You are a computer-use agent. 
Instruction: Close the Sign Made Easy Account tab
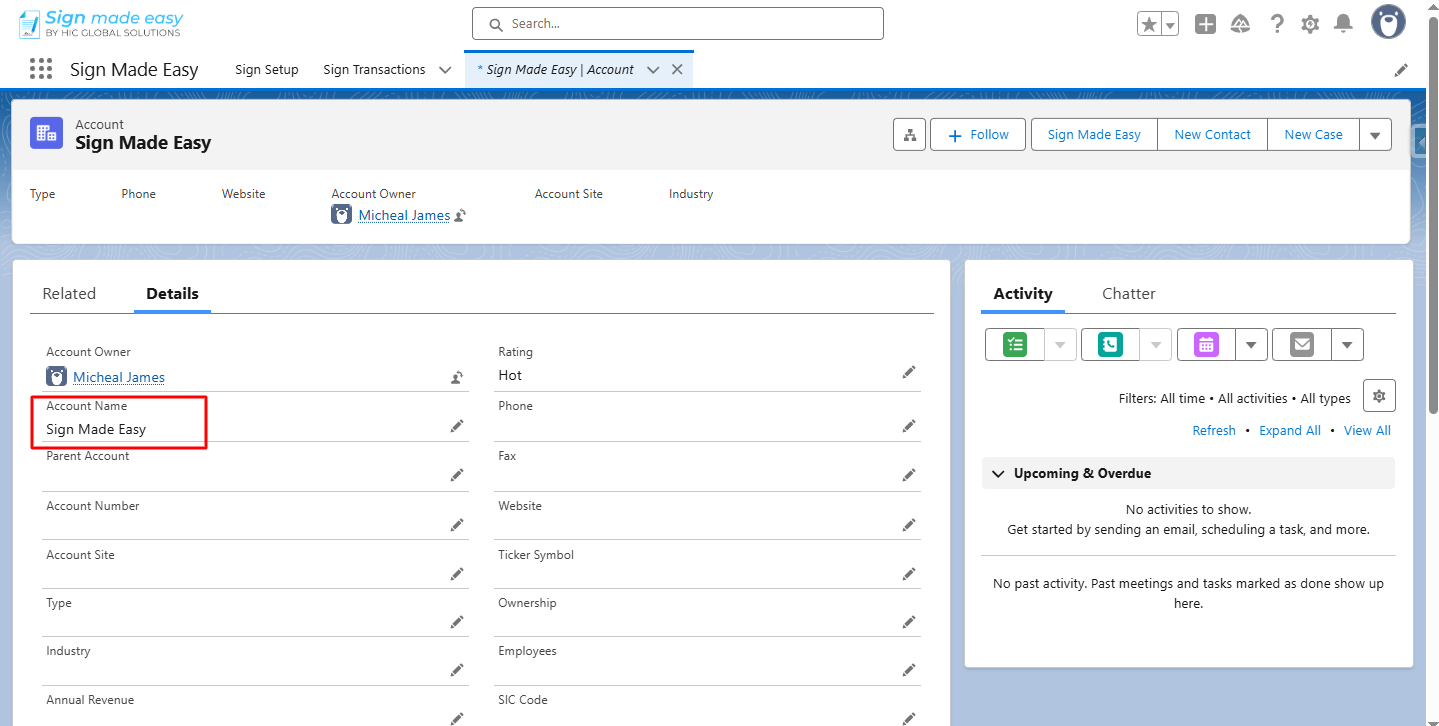(677, 70)
